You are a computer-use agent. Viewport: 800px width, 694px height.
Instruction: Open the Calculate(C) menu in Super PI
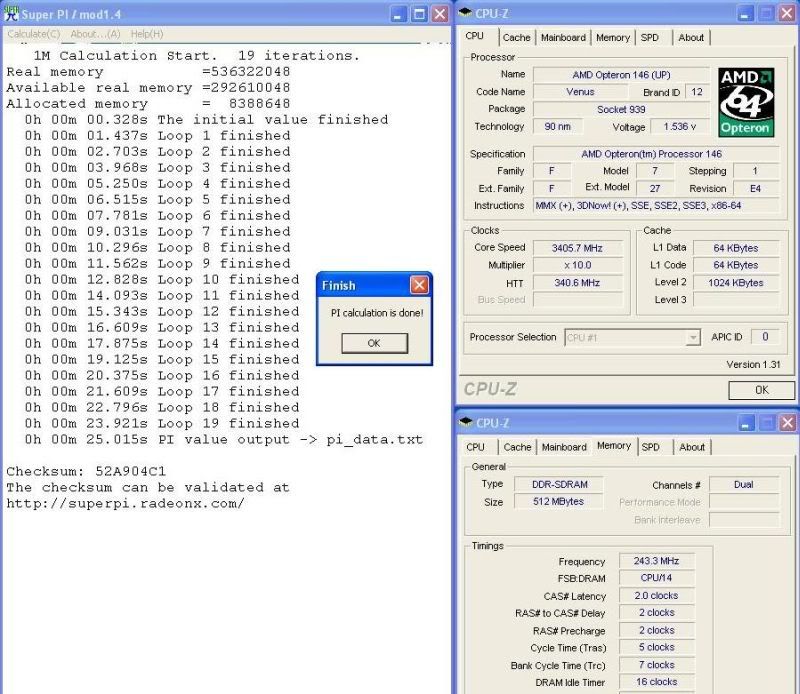click(33, 34)
